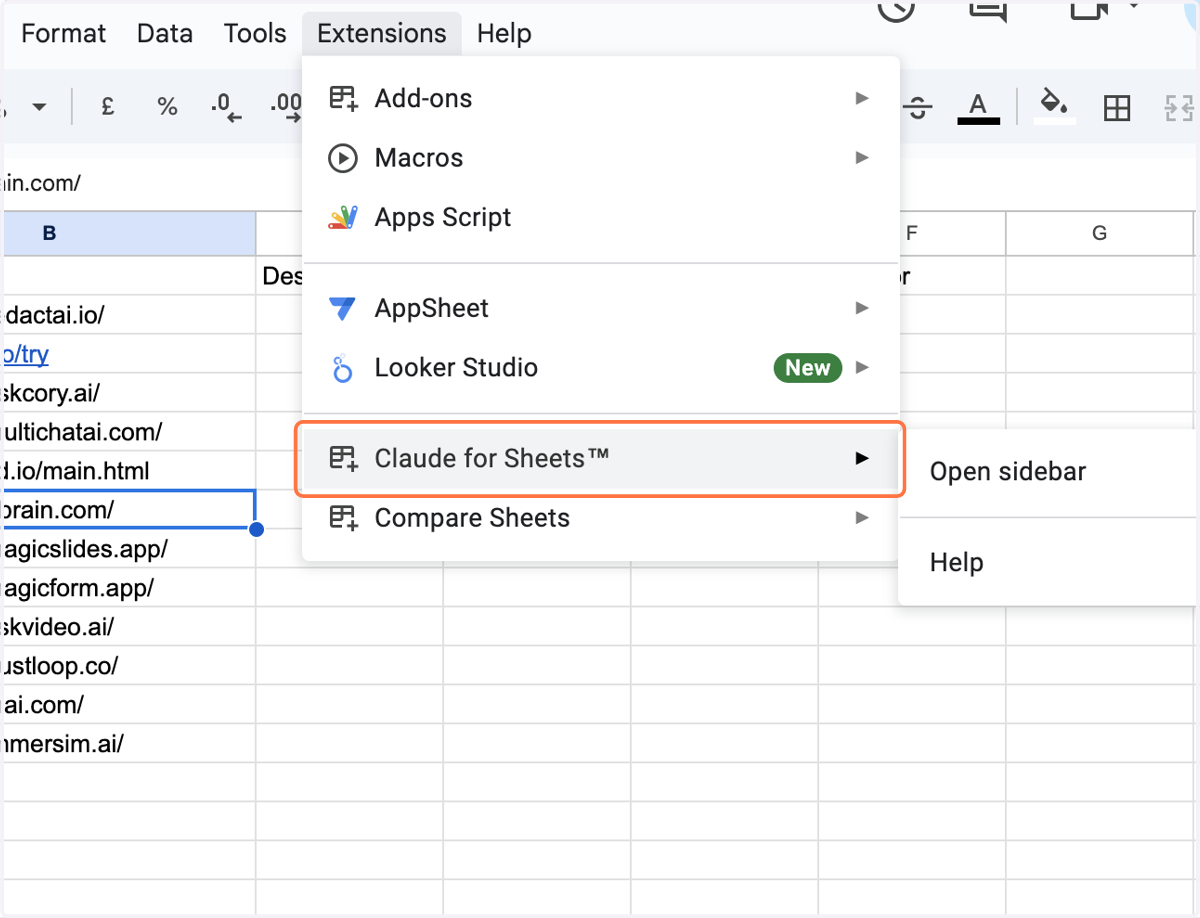The image size is (1200, 918).
Task: Click the selection fill handle dot
Action: coord(256,529)
